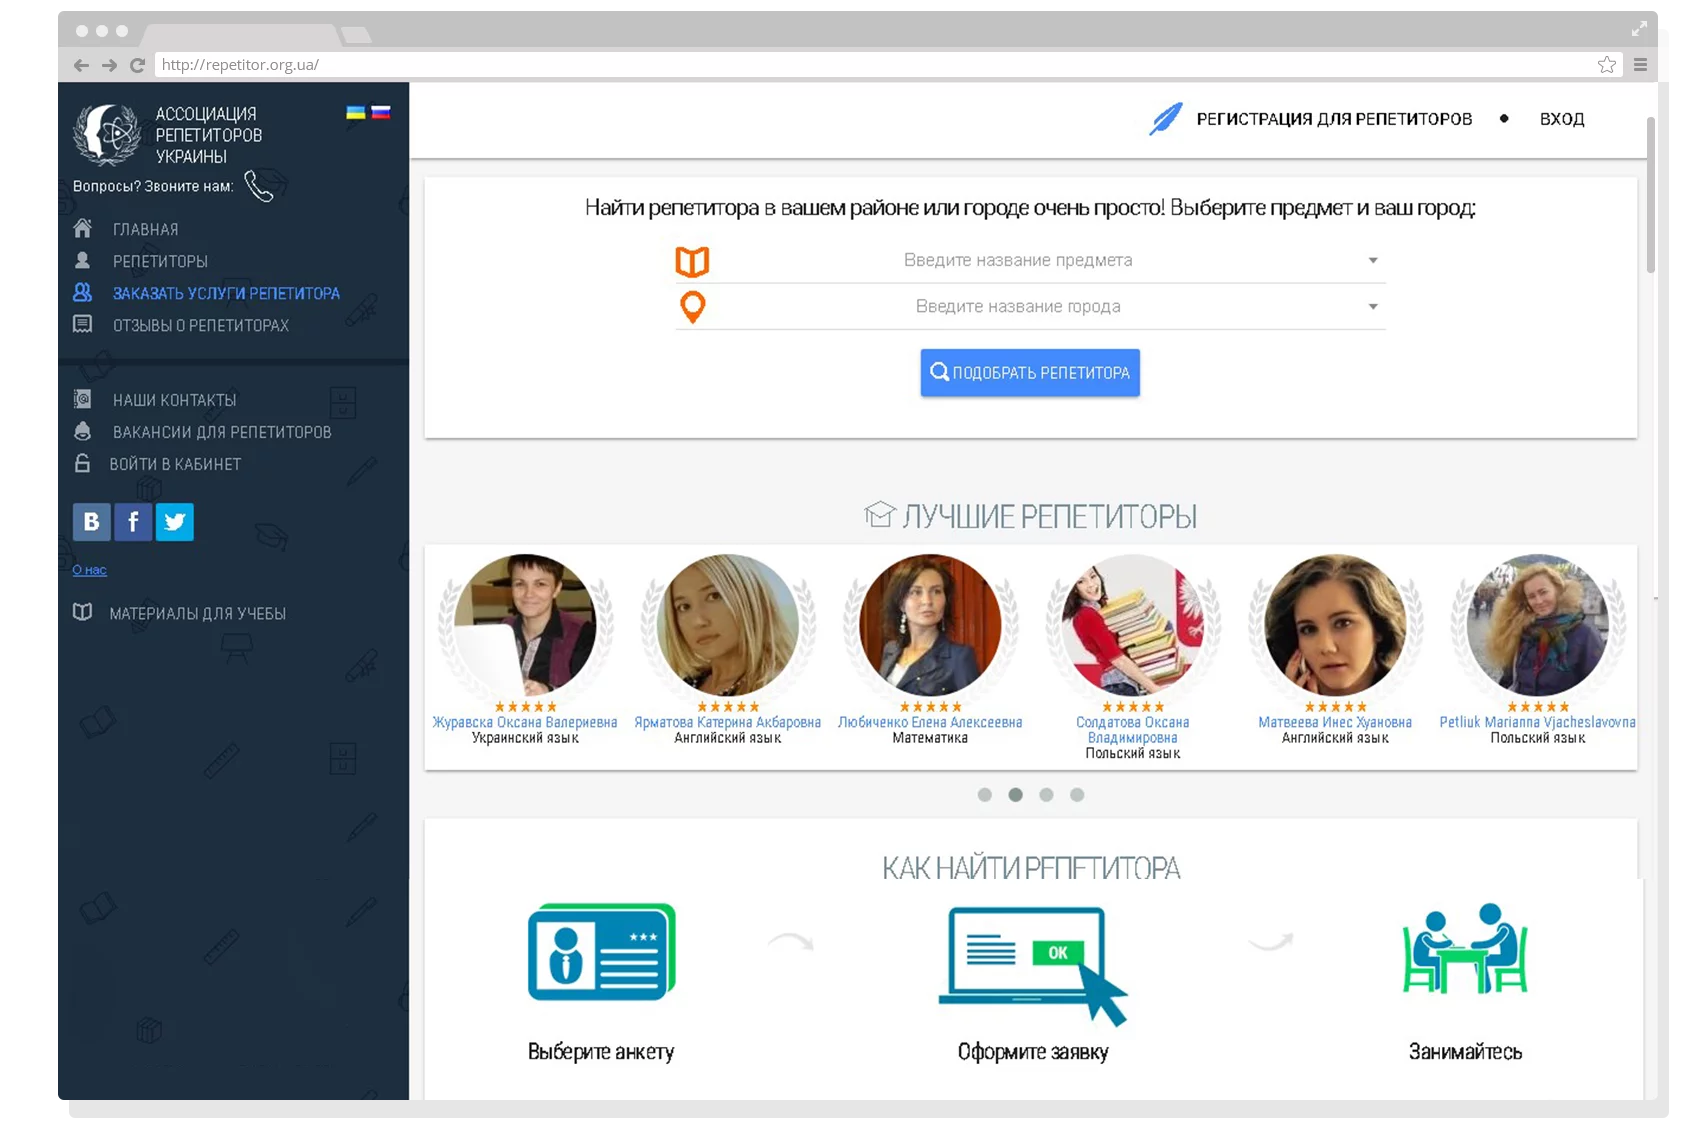Screen dimensions: 1707x1148
Task: Click the study table icon above Занимайтесь
Action: pos(1465,948)
